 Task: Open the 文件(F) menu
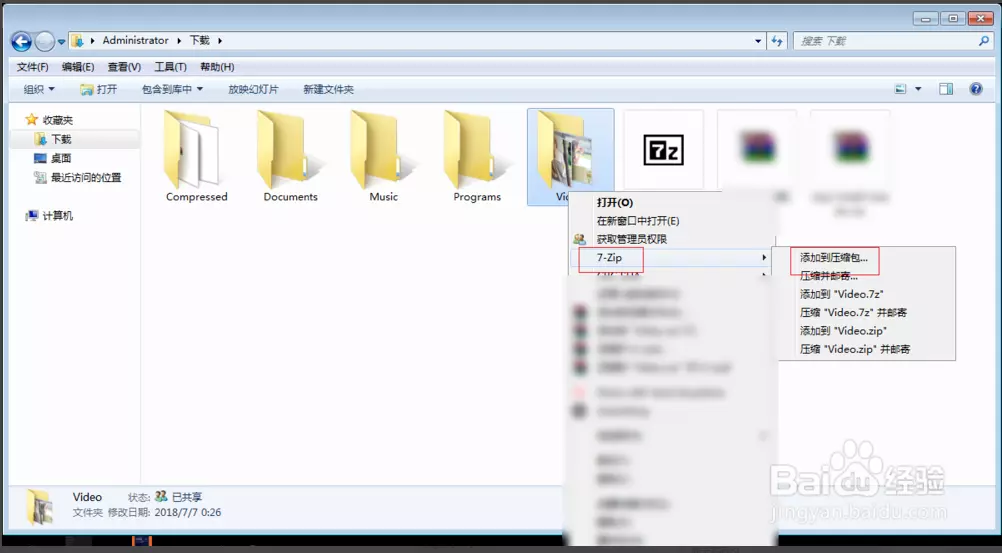click(x=32, y=66)
